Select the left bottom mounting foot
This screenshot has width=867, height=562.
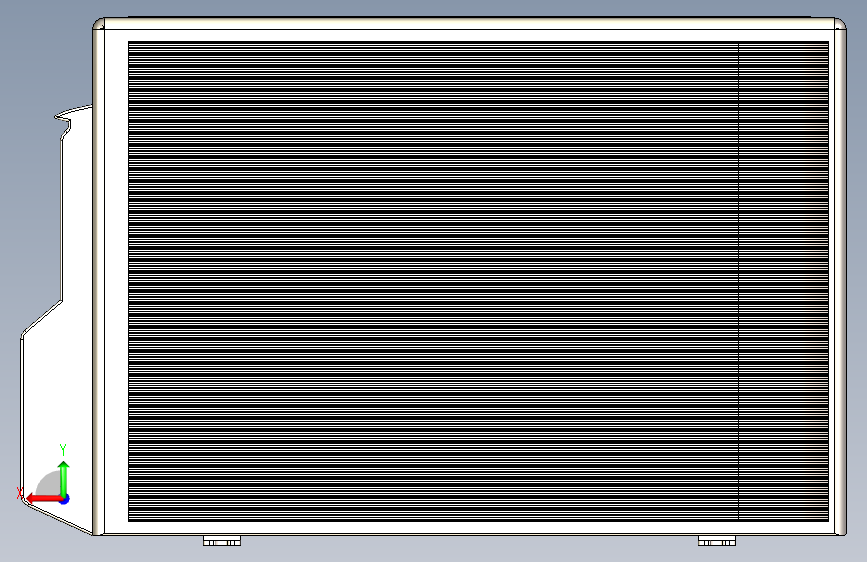222,540
